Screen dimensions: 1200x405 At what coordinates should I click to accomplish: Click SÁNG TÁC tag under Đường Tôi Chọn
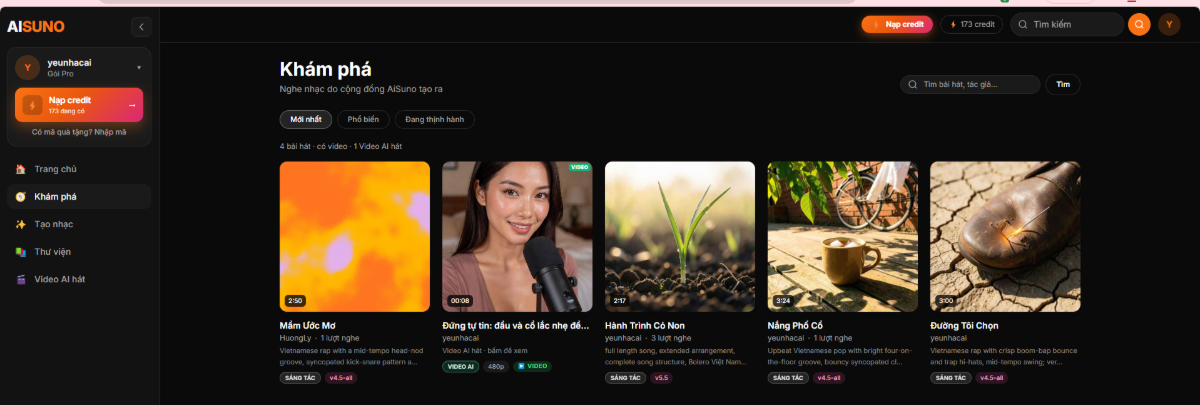[950, 378]
